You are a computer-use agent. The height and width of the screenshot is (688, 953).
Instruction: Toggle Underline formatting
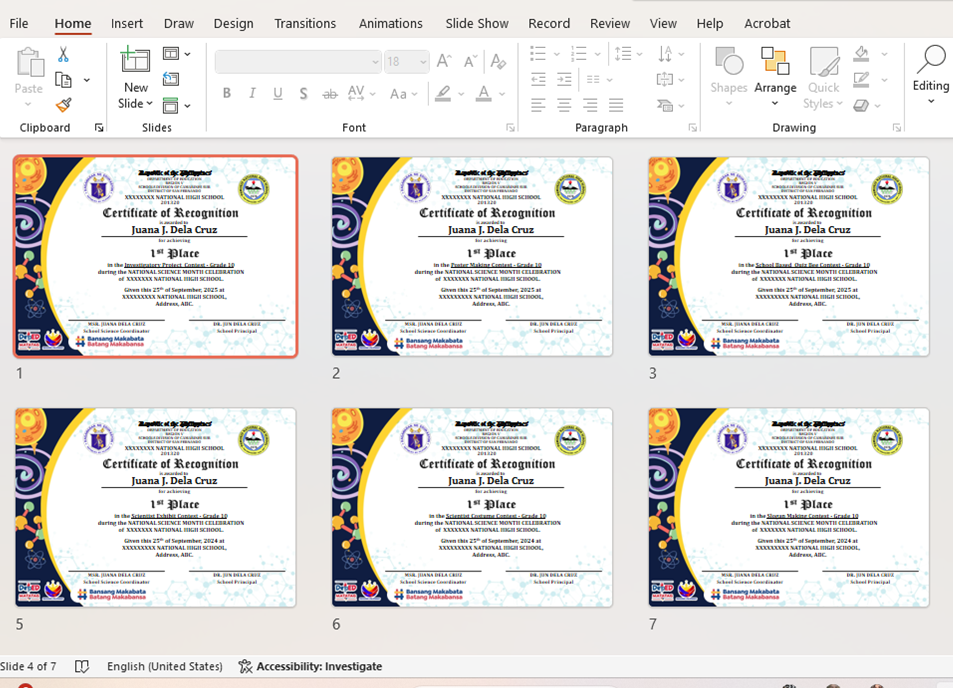coord(278,94)
